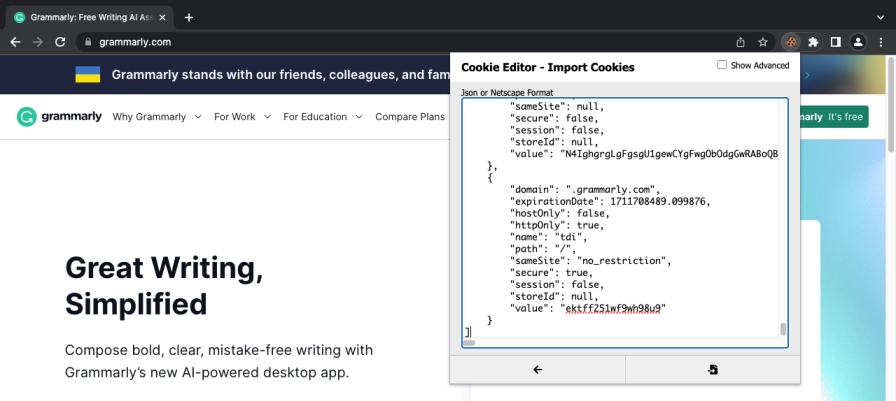Image resolution: width=896 pixels, height=401 pixels.
Task: Click the "sameSite": "no_restriction" line
Action: click(x=590, y=261)
